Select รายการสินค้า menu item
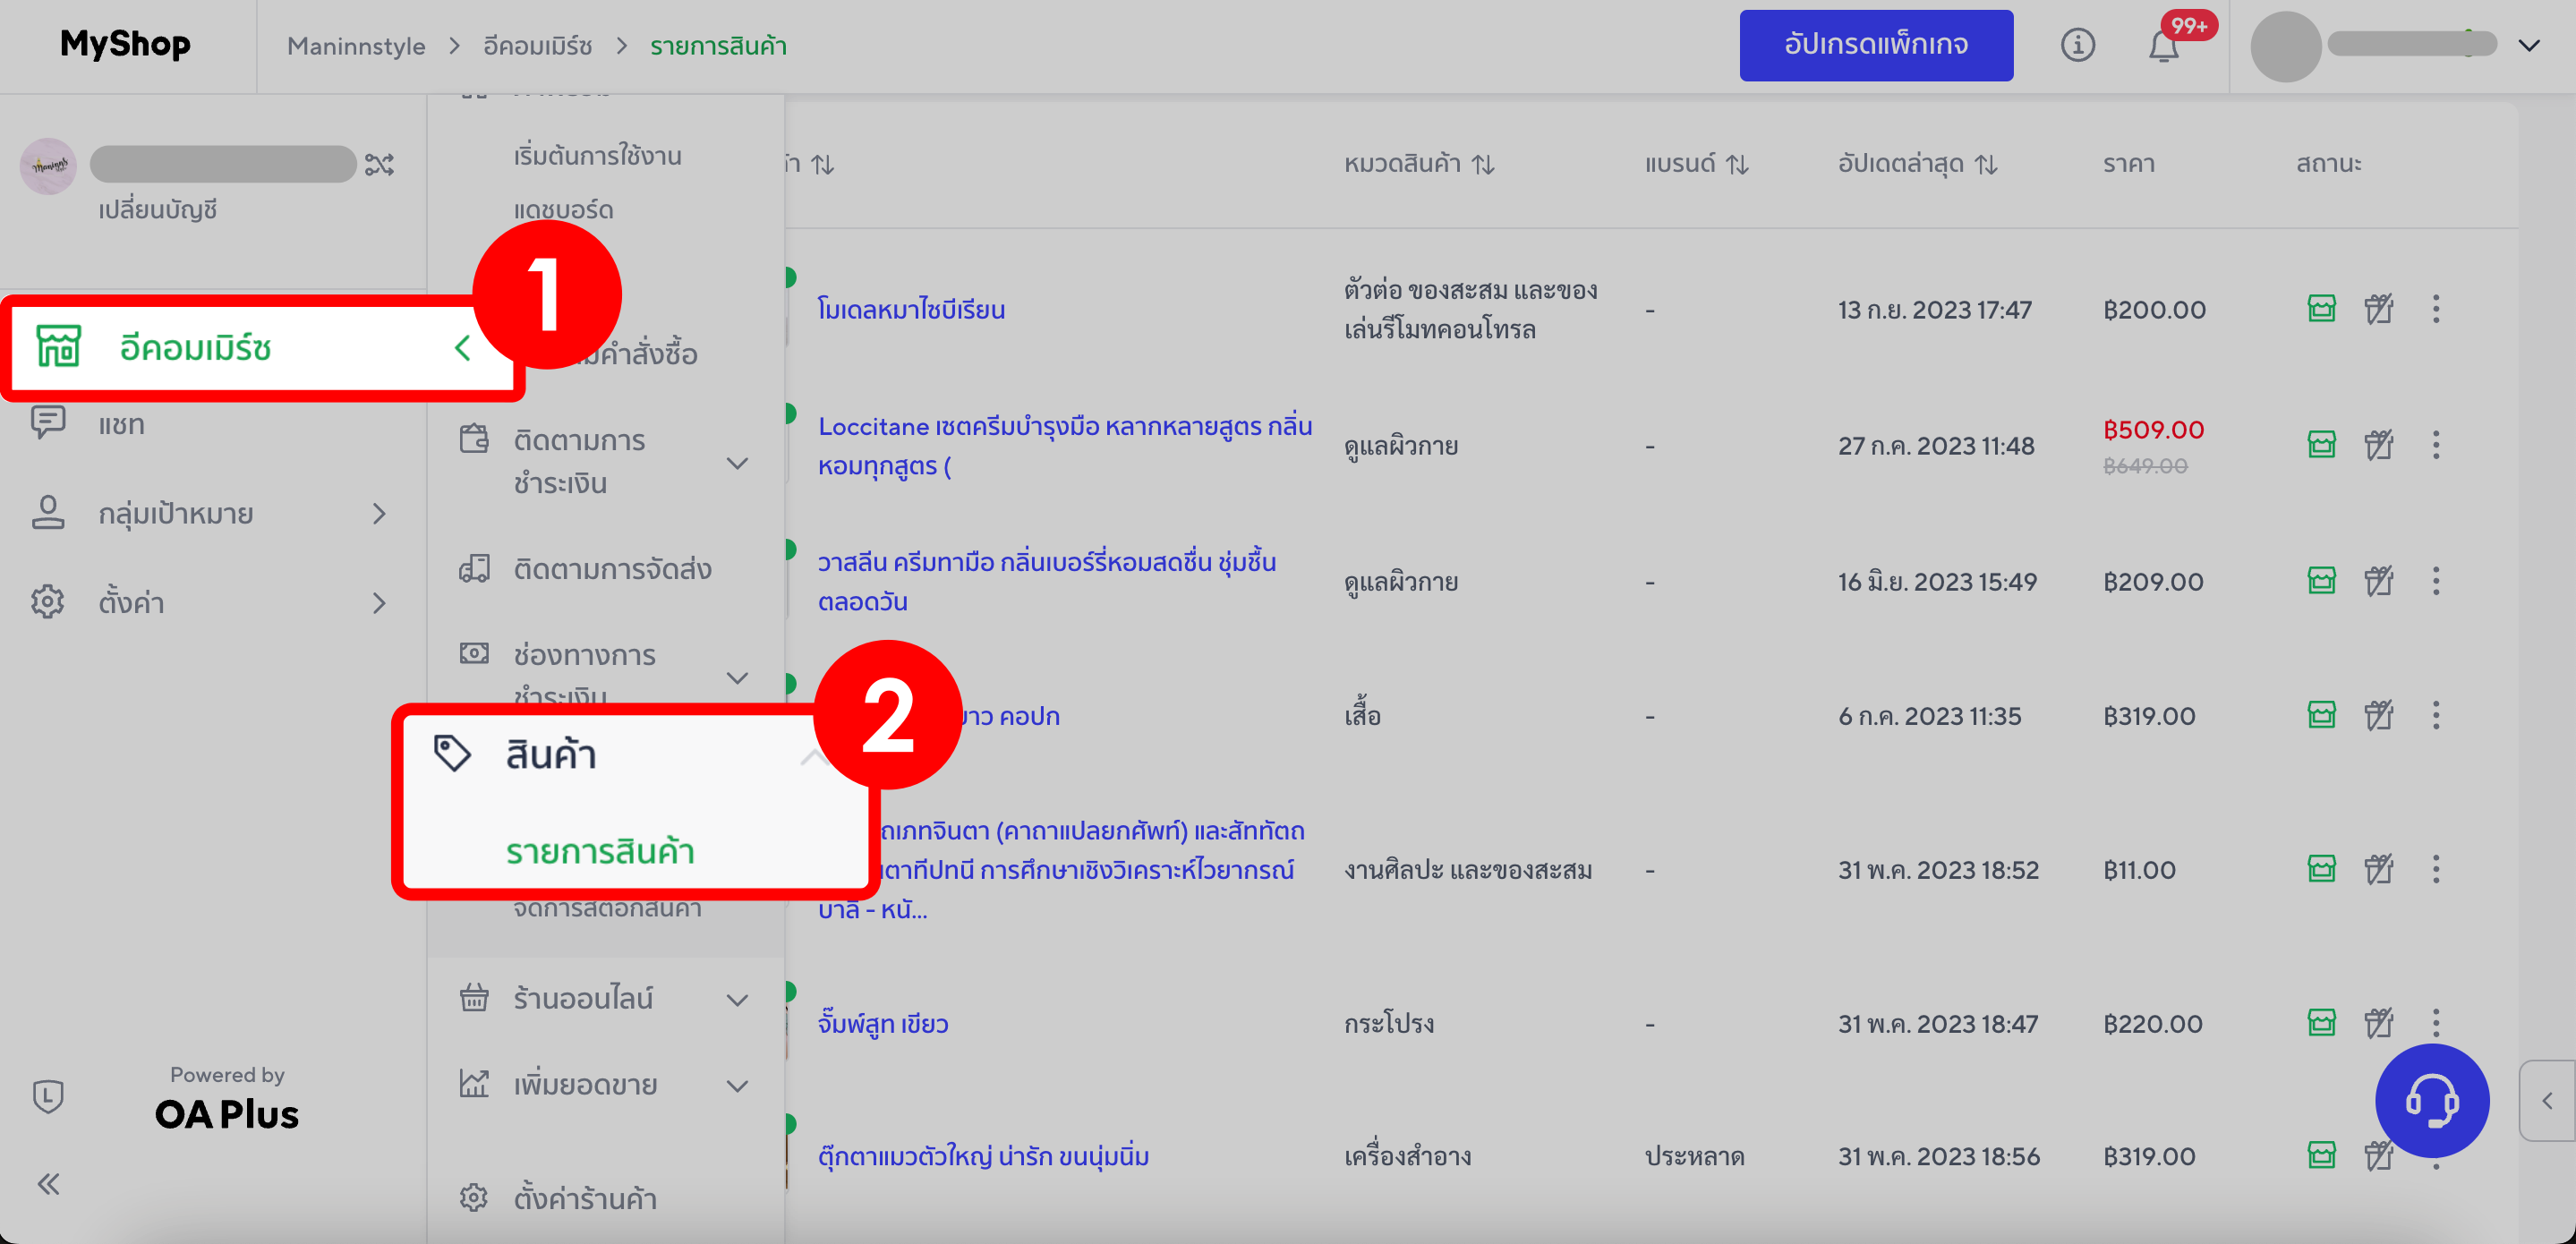The width and height of the screenshot is (2576, 1244). coord(600,852)
